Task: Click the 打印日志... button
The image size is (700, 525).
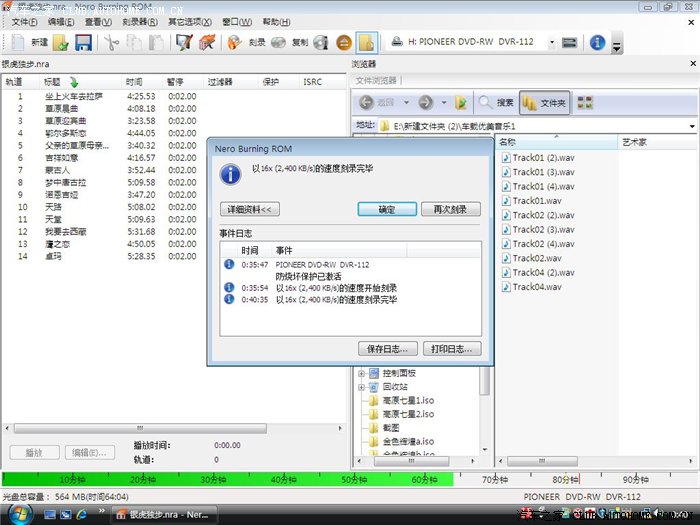Action: point(452,349)
